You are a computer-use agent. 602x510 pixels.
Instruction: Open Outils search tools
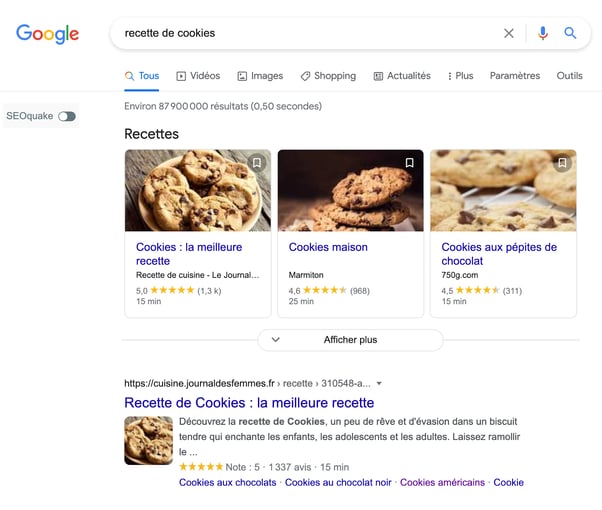click(x=569, y=76)
